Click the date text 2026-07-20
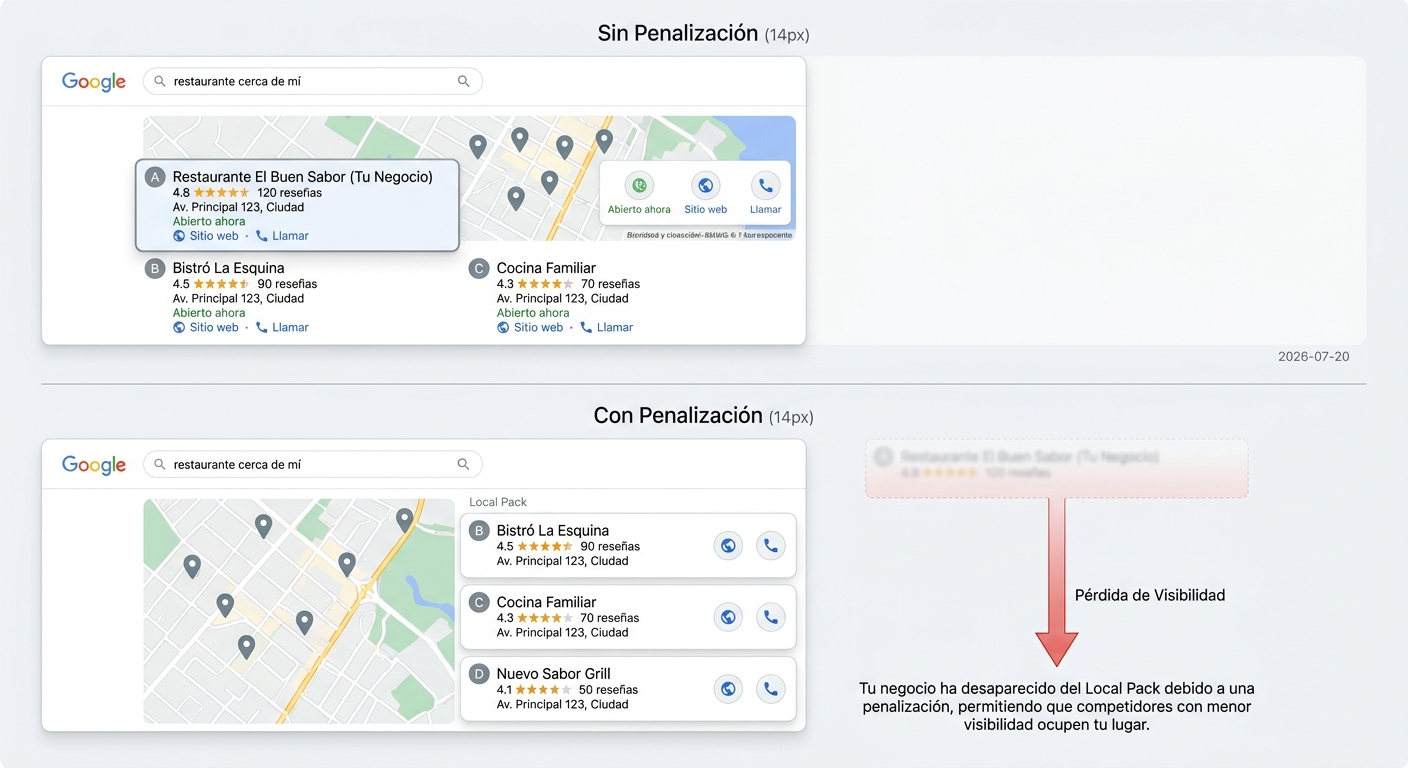The height and width of the screenshot is (768, 1408). tap(1314, 357)
